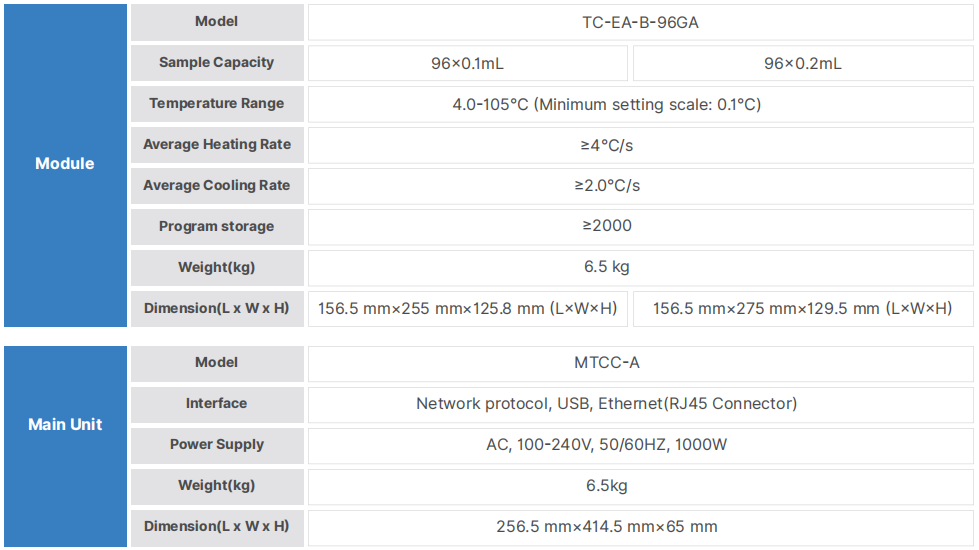Click the Average Cooling Rate label
Image resolution: width=979 pixels, height=550 pixels.
coord(217,186)
